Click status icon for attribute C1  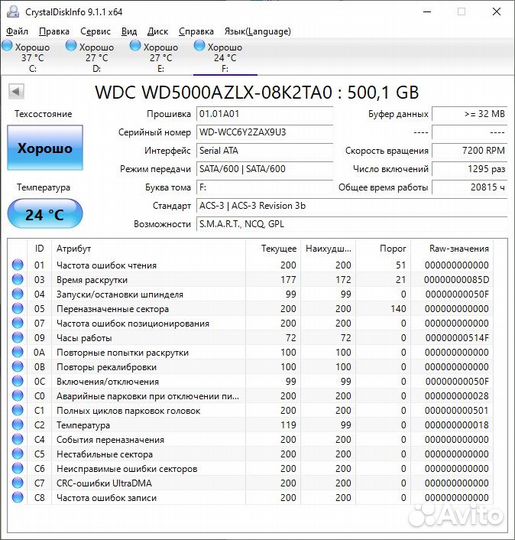point(18,410)
